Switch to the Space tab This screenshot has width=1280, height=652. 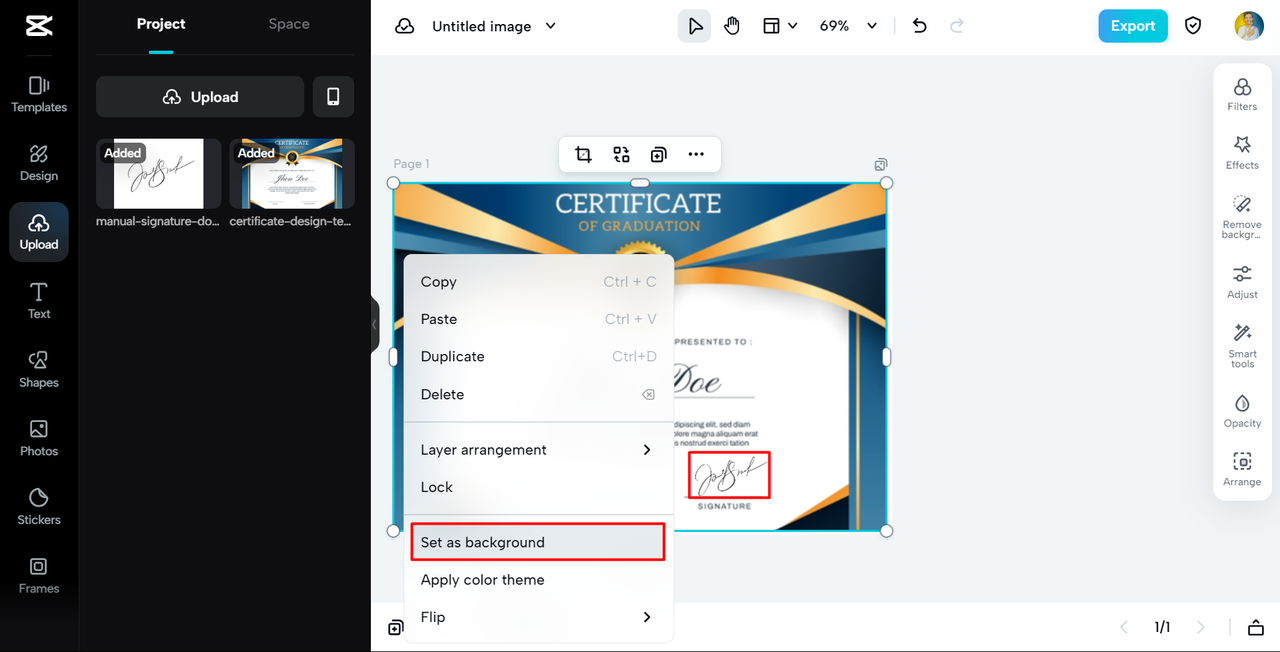289,24
